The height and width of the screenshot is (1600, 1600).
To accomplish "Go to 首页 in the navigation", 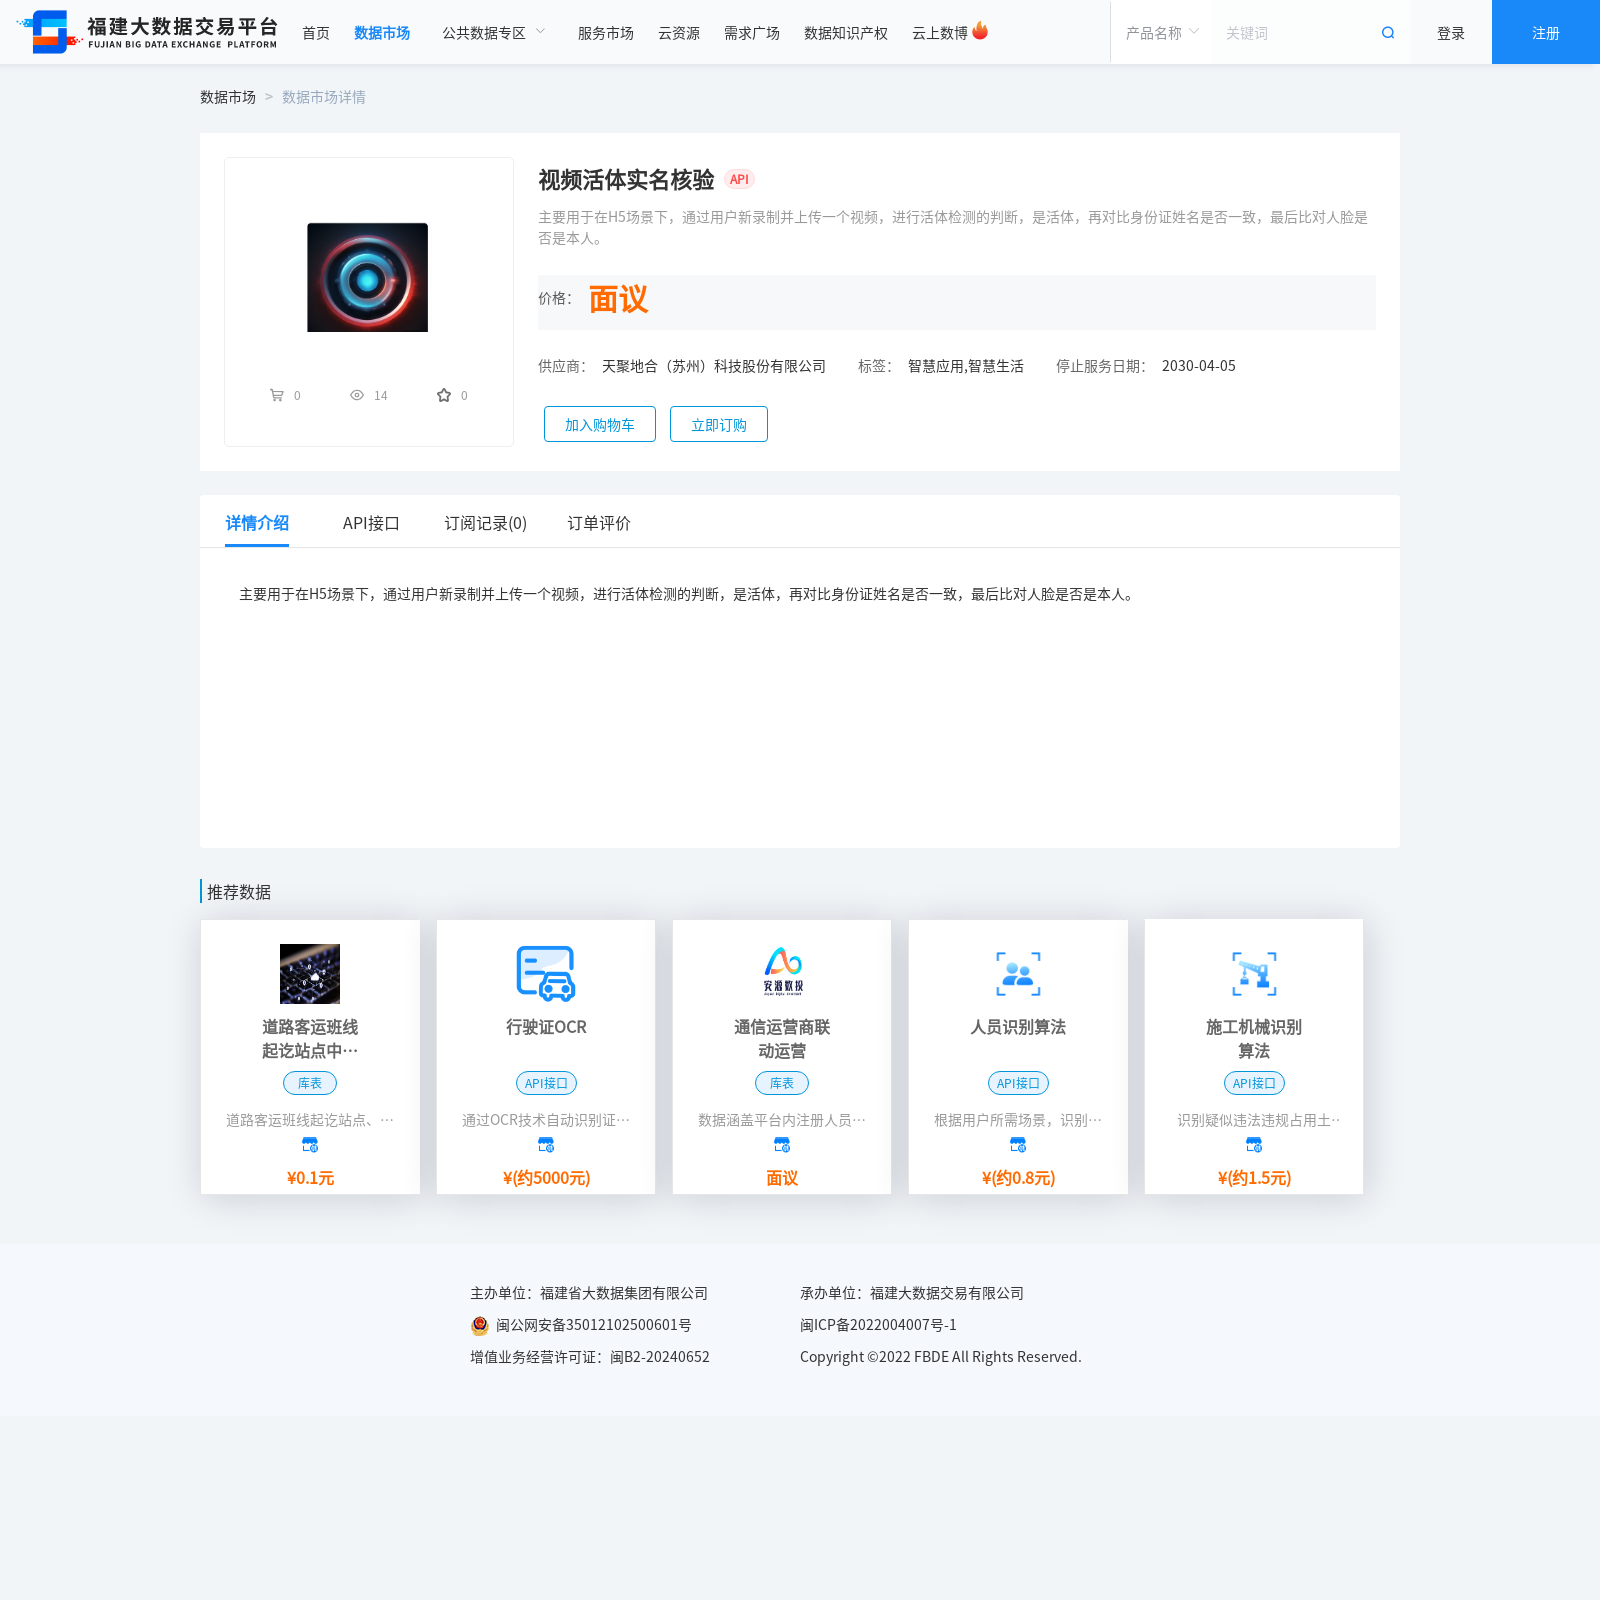I will coord(316,33).
